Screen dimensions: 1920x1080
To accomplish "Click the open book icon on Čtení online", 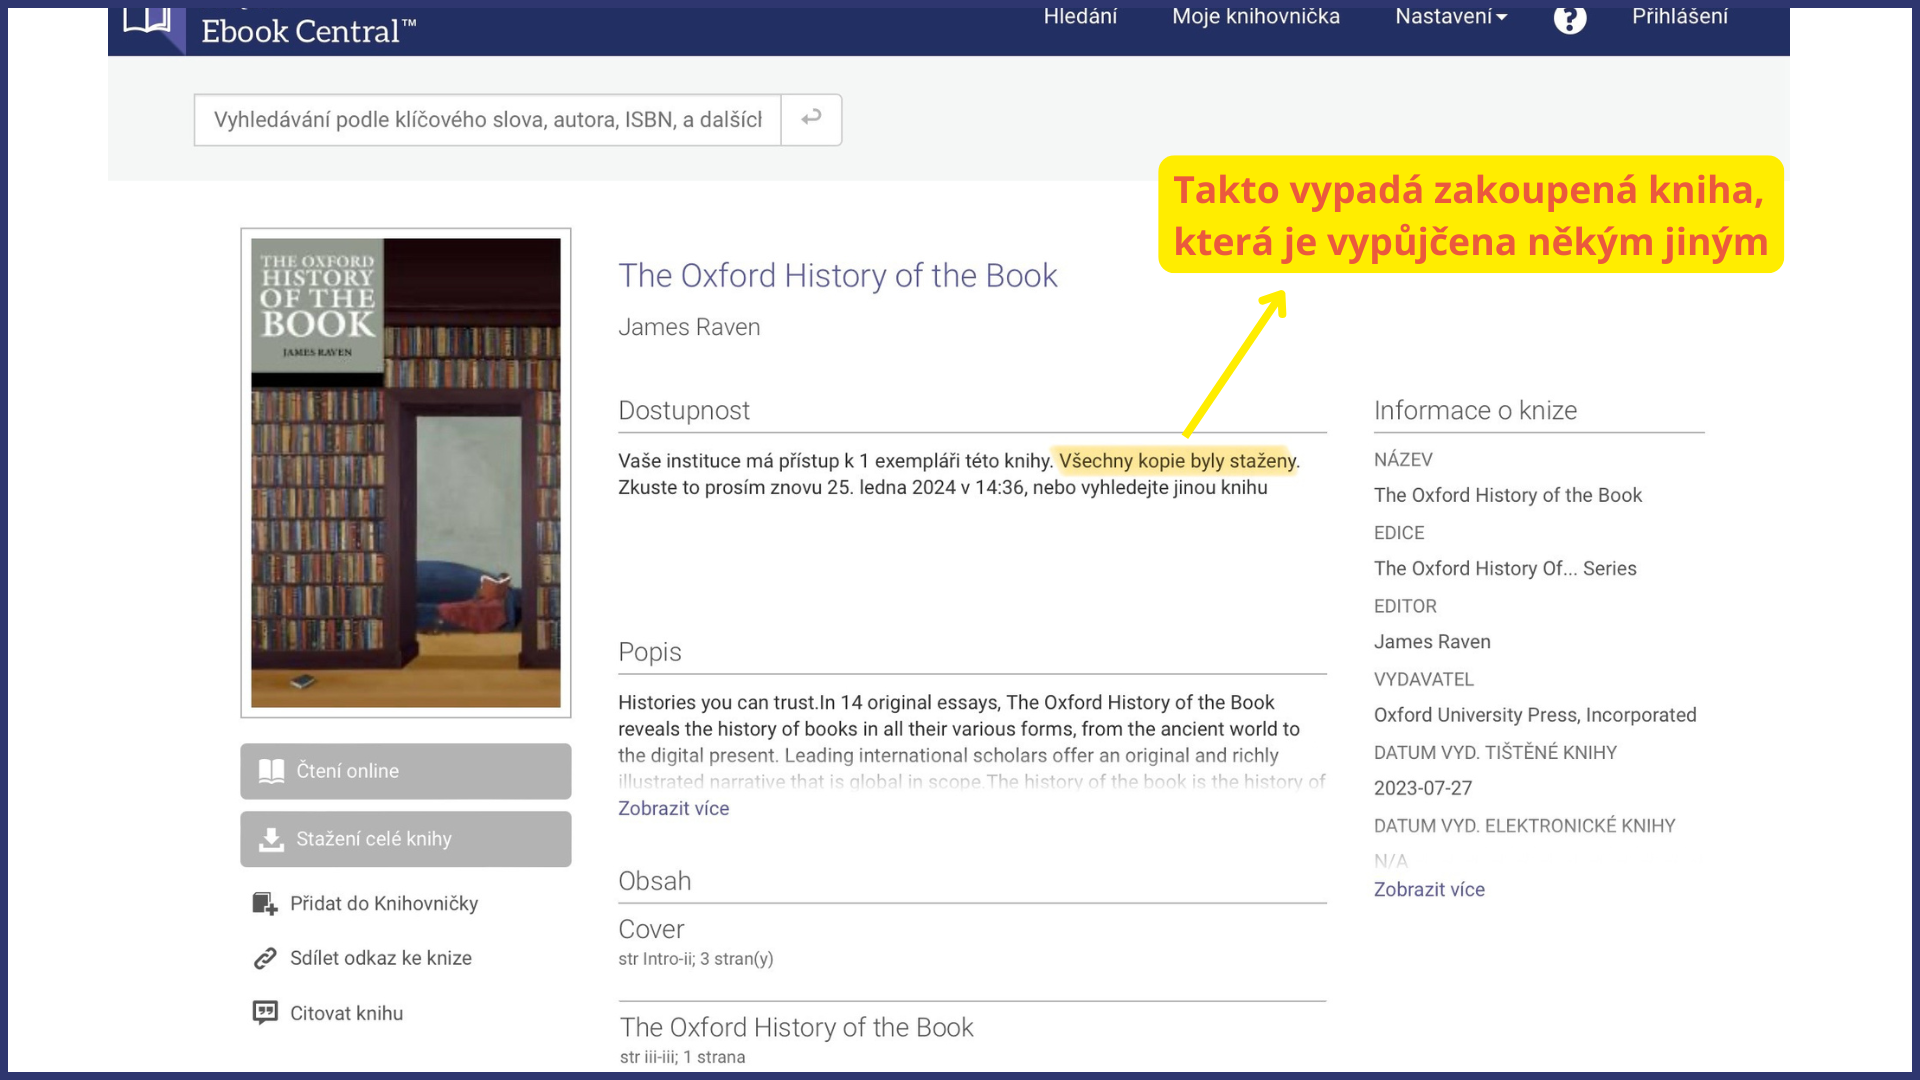I will coord(271,771).
